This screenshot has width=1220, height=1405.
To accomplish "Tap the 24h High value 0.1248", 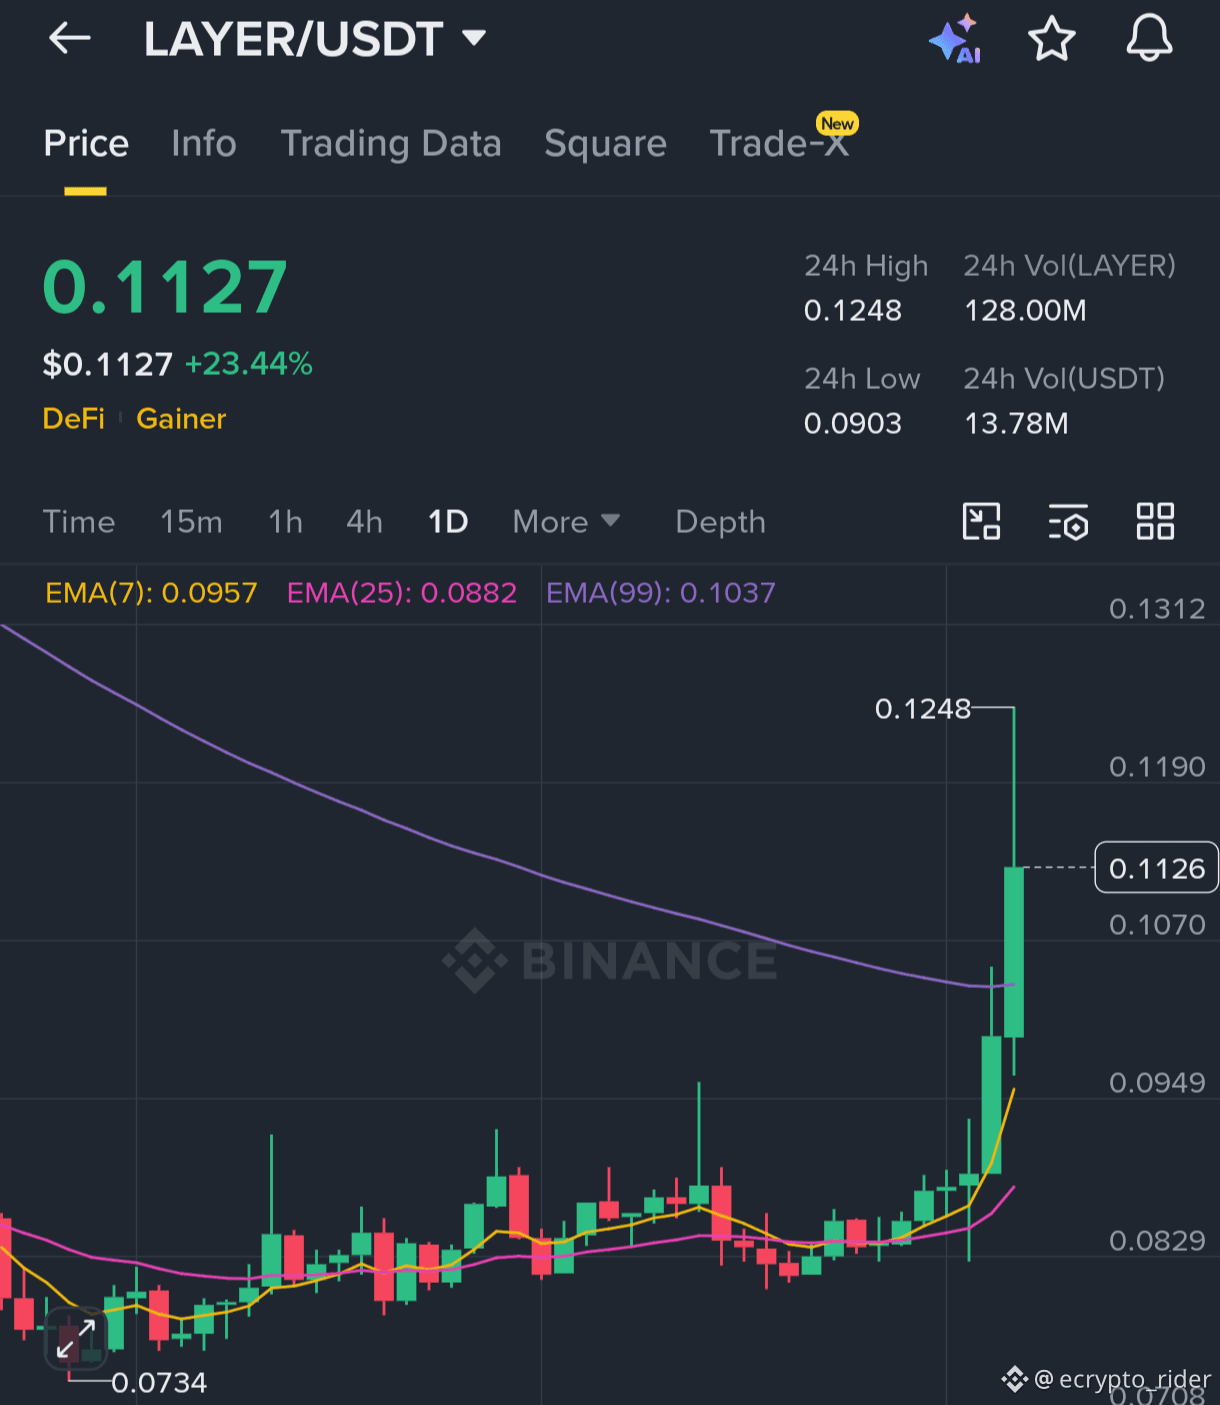I will pos(853,311).
